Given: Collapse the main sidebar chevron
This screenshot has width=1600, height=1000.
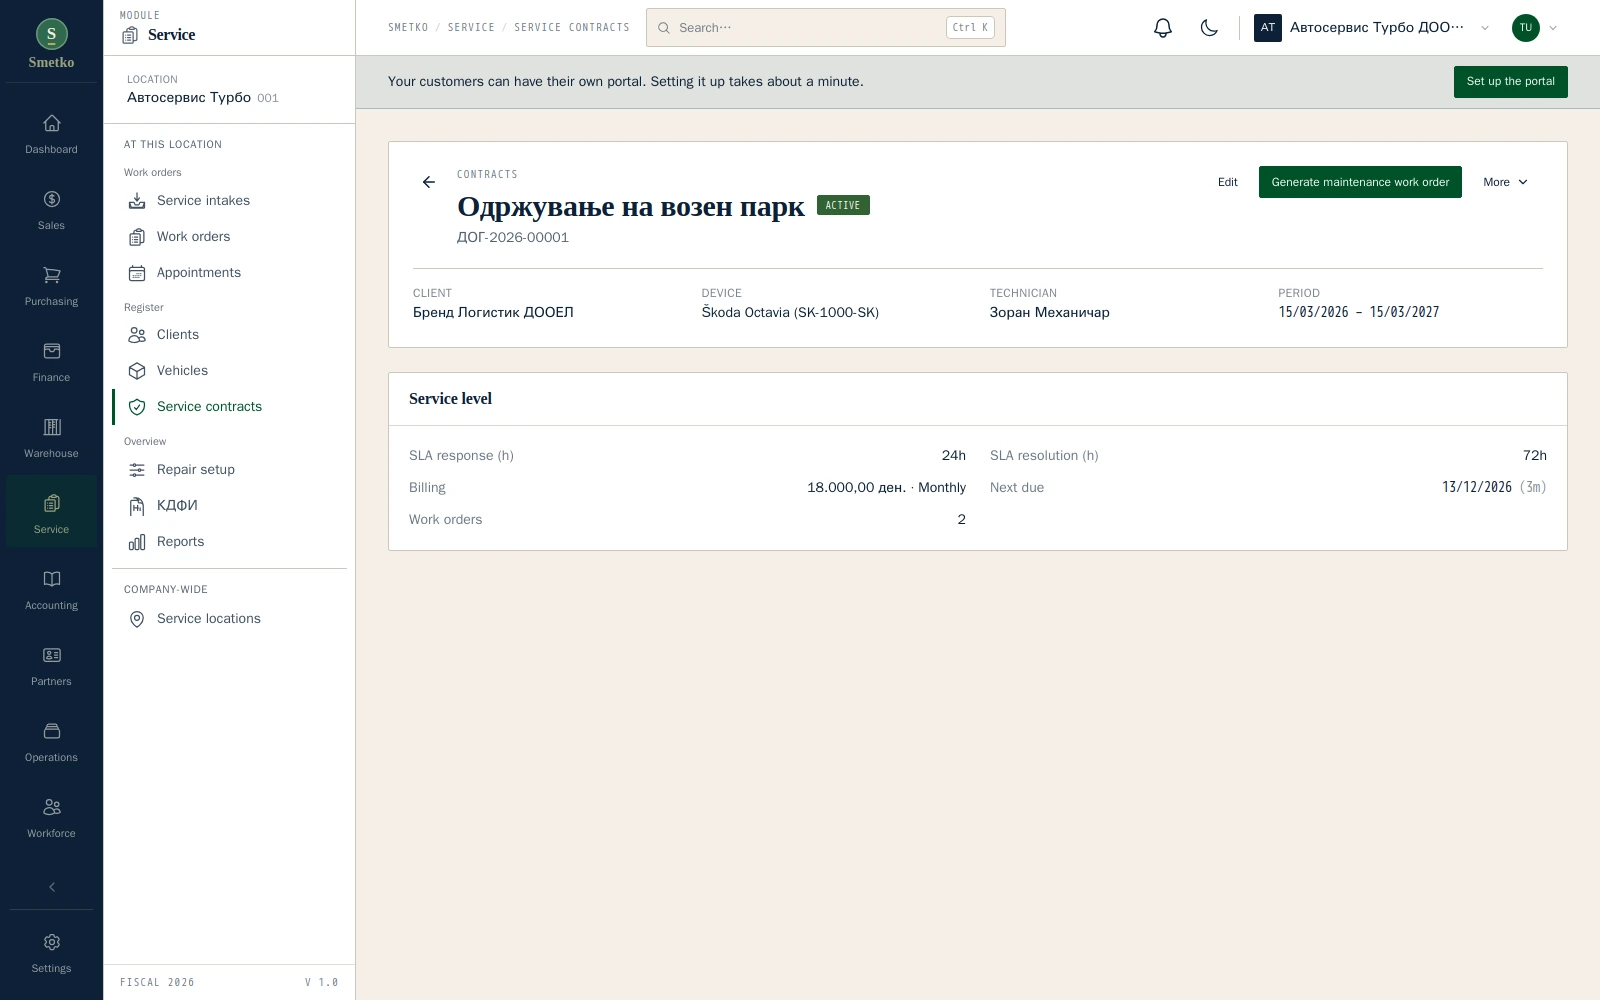Looking at the screenshot, I should (x=51, y=887).
